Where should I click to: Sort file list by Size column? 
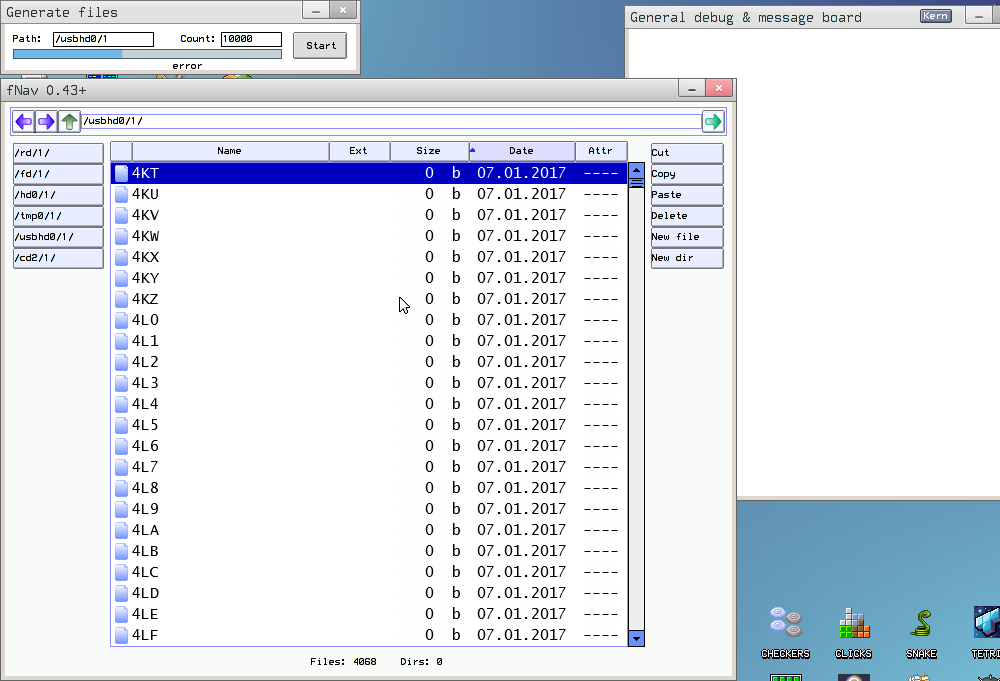[x=428, y=151]
